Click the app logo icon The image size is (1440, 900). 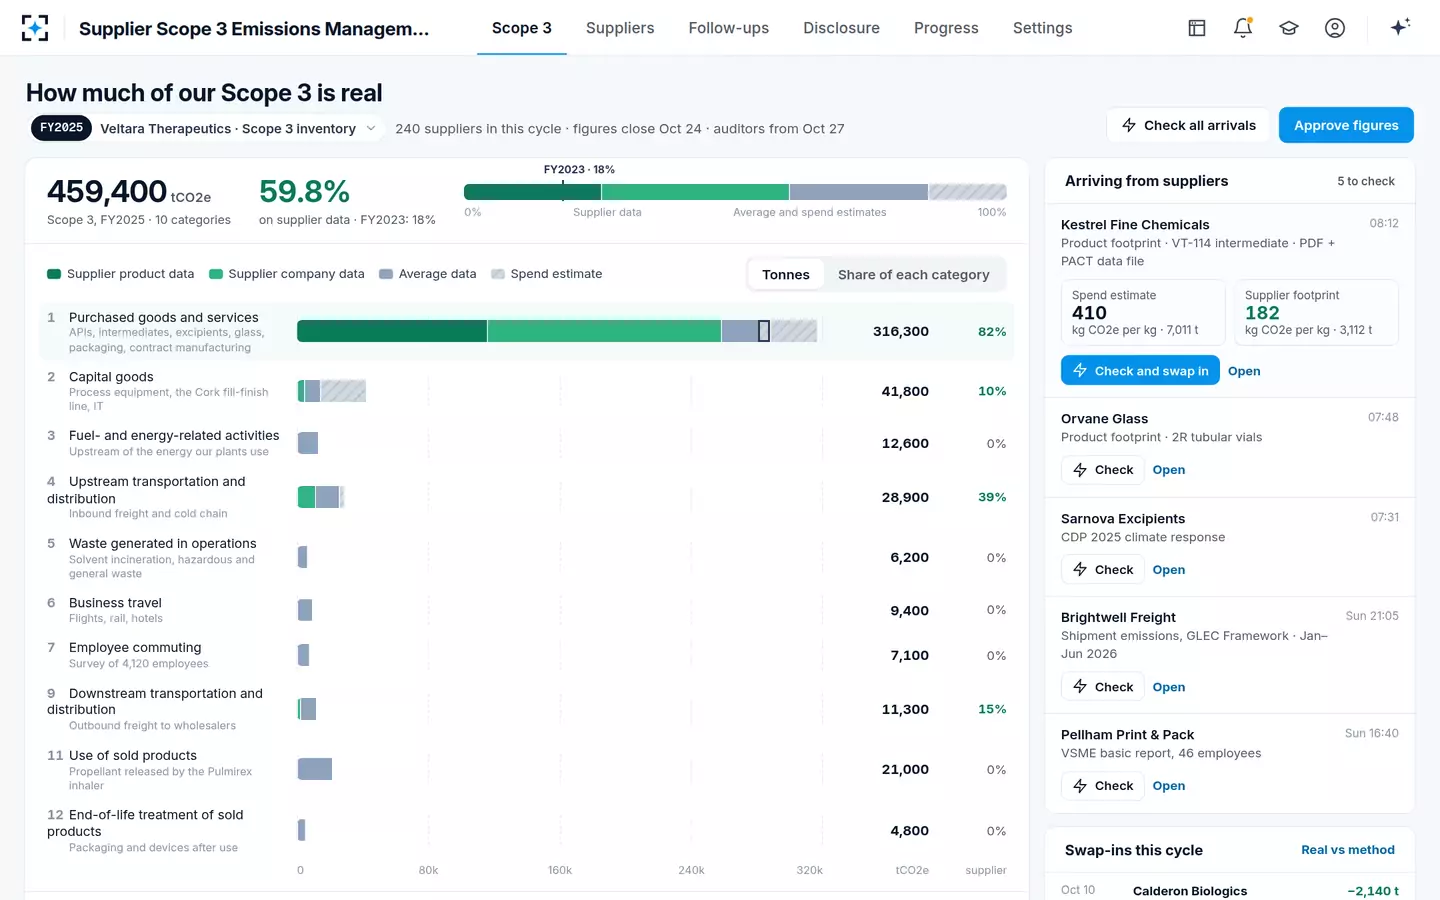(x=35, y=28)
